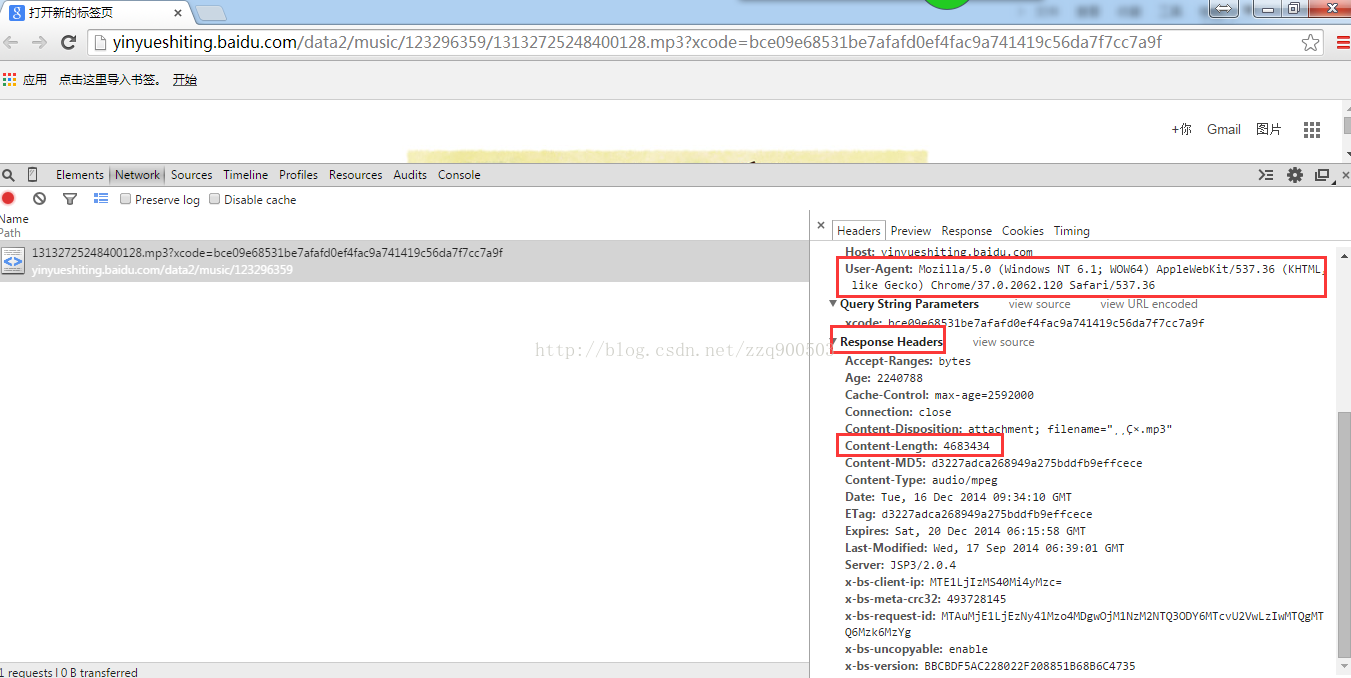Open the Console panel tab
1351x678 pixels.
coord(459,175)
